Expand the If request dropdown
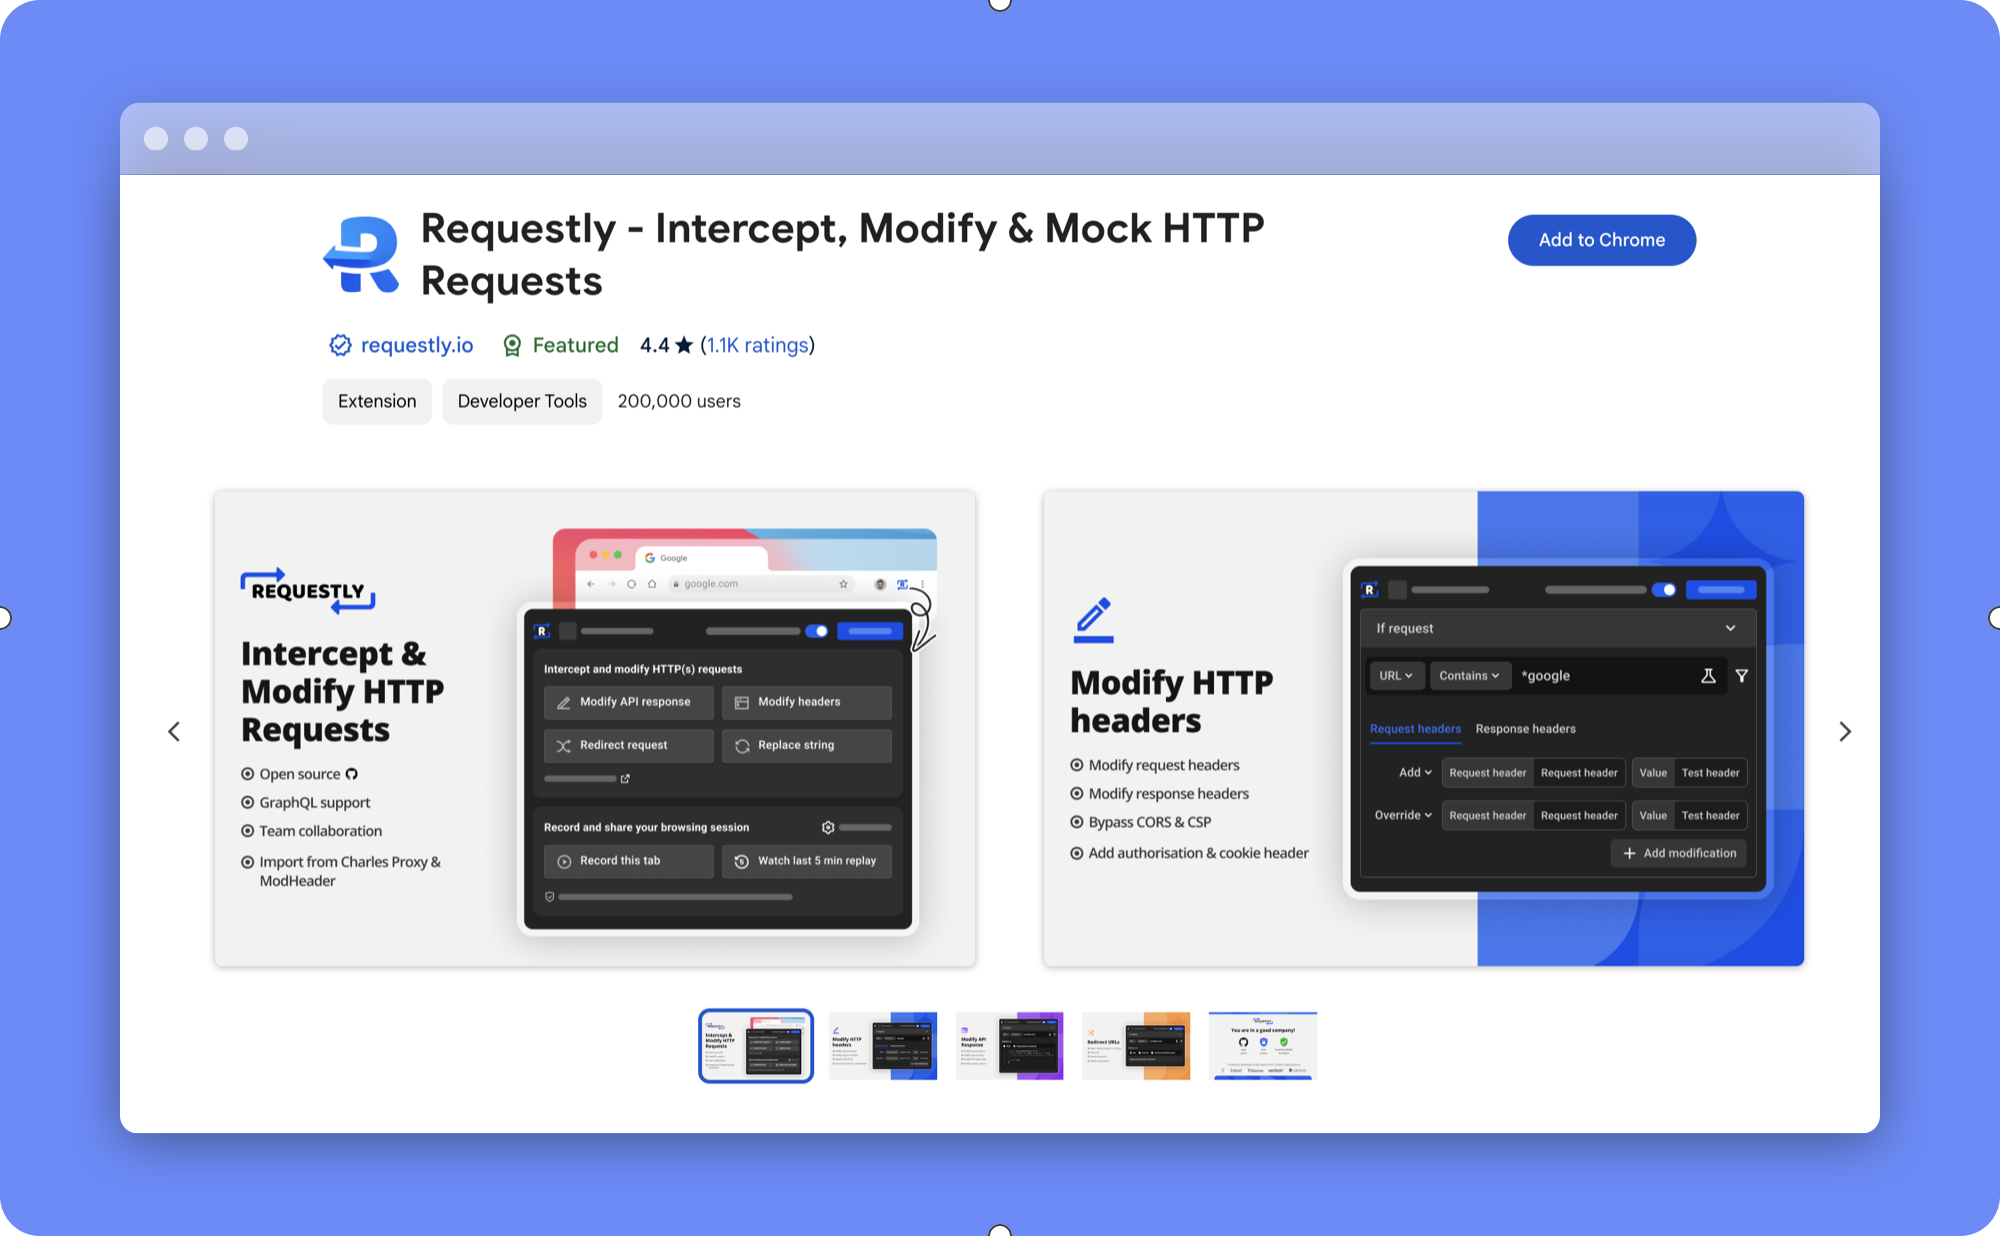2000x1236 pixels. [1732, 628]
